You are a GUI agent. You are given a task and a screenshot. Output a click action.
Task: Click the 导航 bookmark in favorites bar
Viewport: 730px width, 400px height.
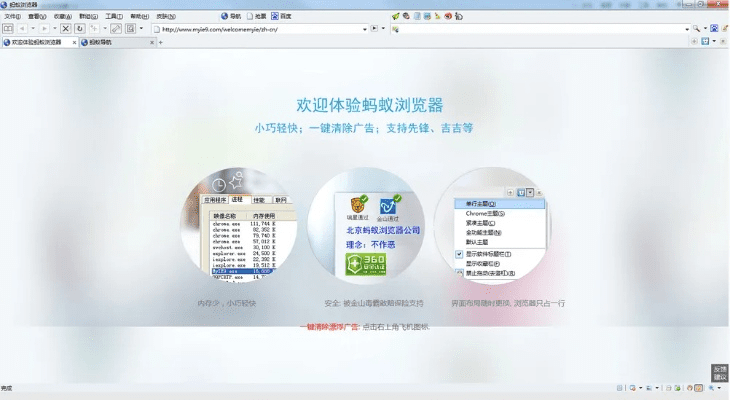point(231,16)
